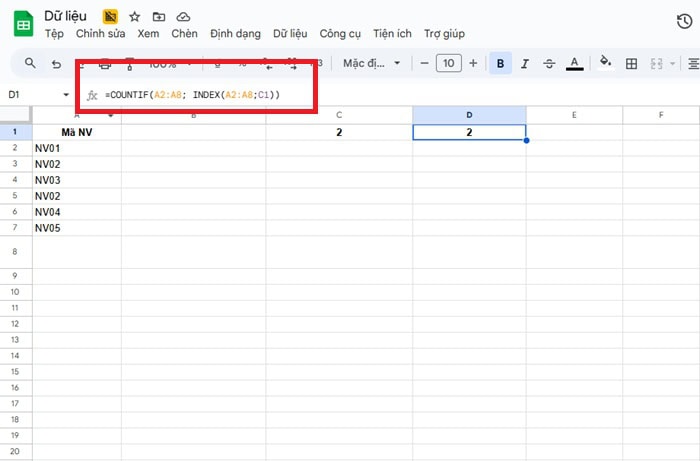The width and height of the screenshot is (700, 461).
Task: Click the Mã NV header cell
Action: [x=77, y=132]
